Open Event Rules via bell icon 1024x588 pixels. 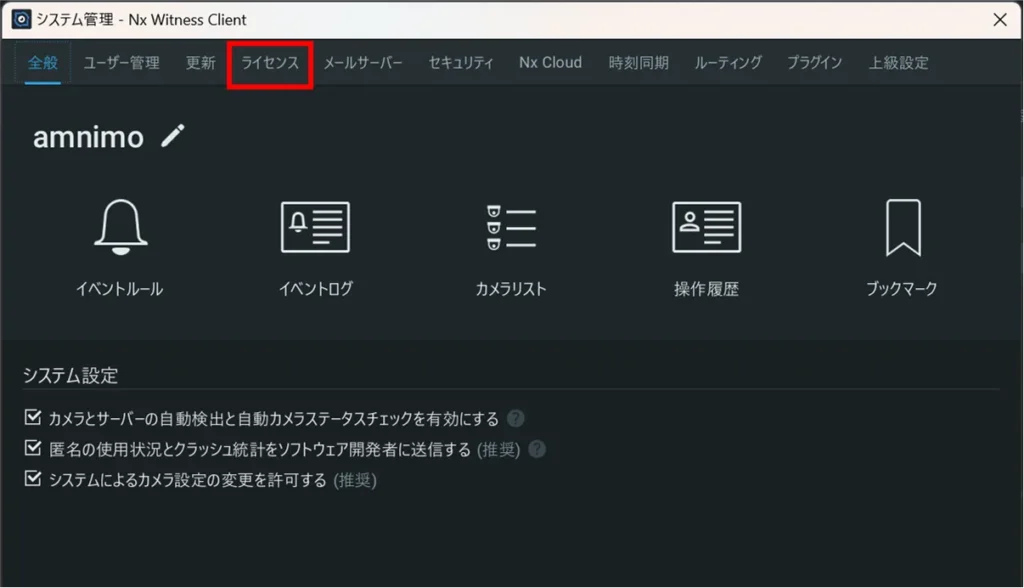pyautogui.click(x=120, y=226)
